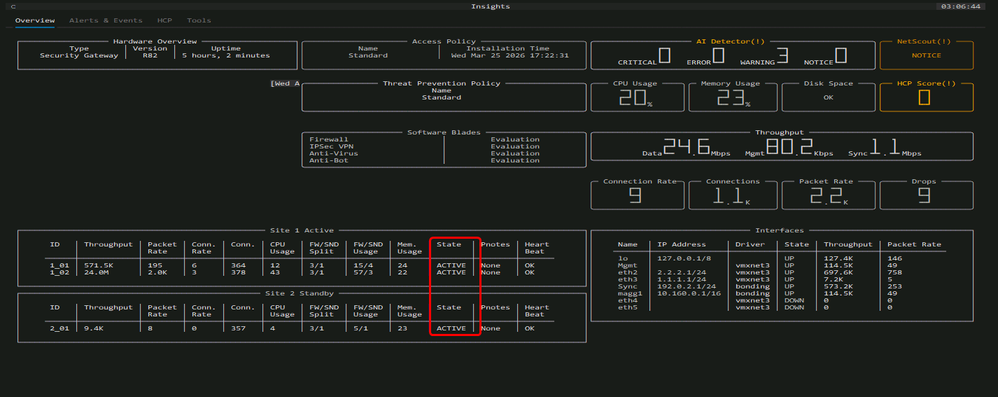The width and height of the screenshot is (998, 397).
Task: Click the Interfaces Throughput column header
Action: 848,244
